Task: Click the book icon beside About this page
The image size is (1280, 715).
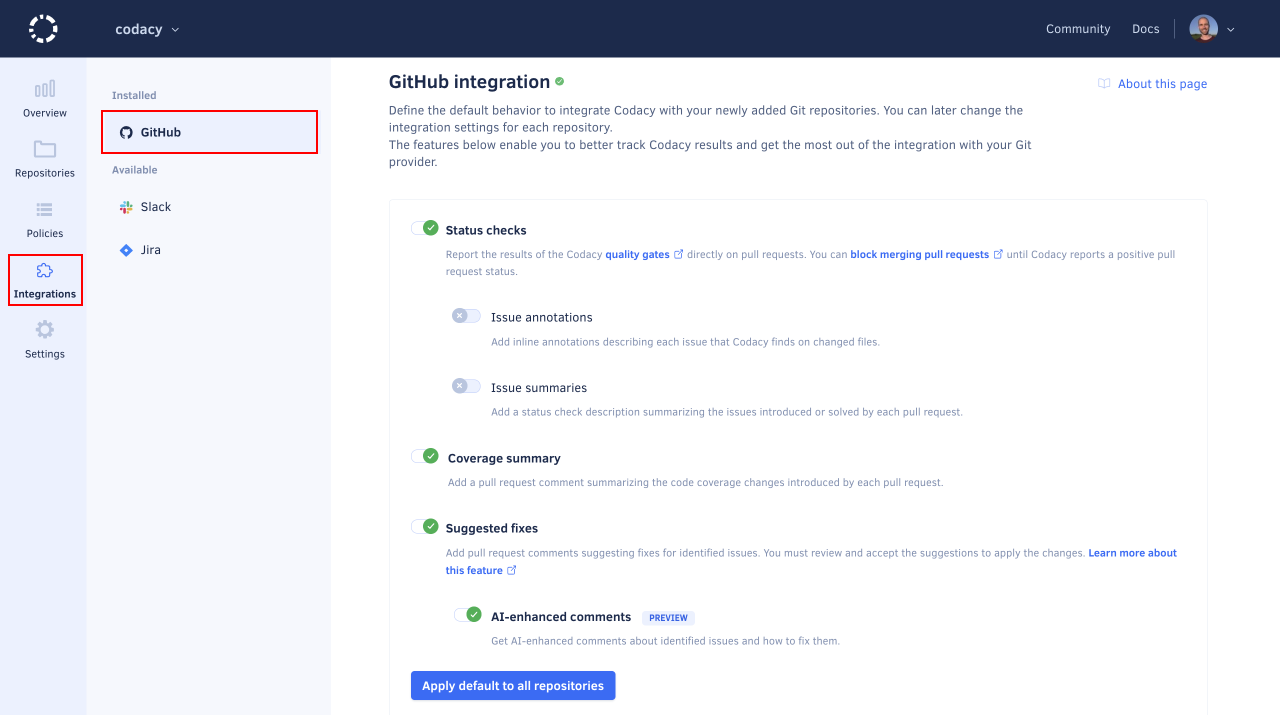Action: pos(1104,84)
